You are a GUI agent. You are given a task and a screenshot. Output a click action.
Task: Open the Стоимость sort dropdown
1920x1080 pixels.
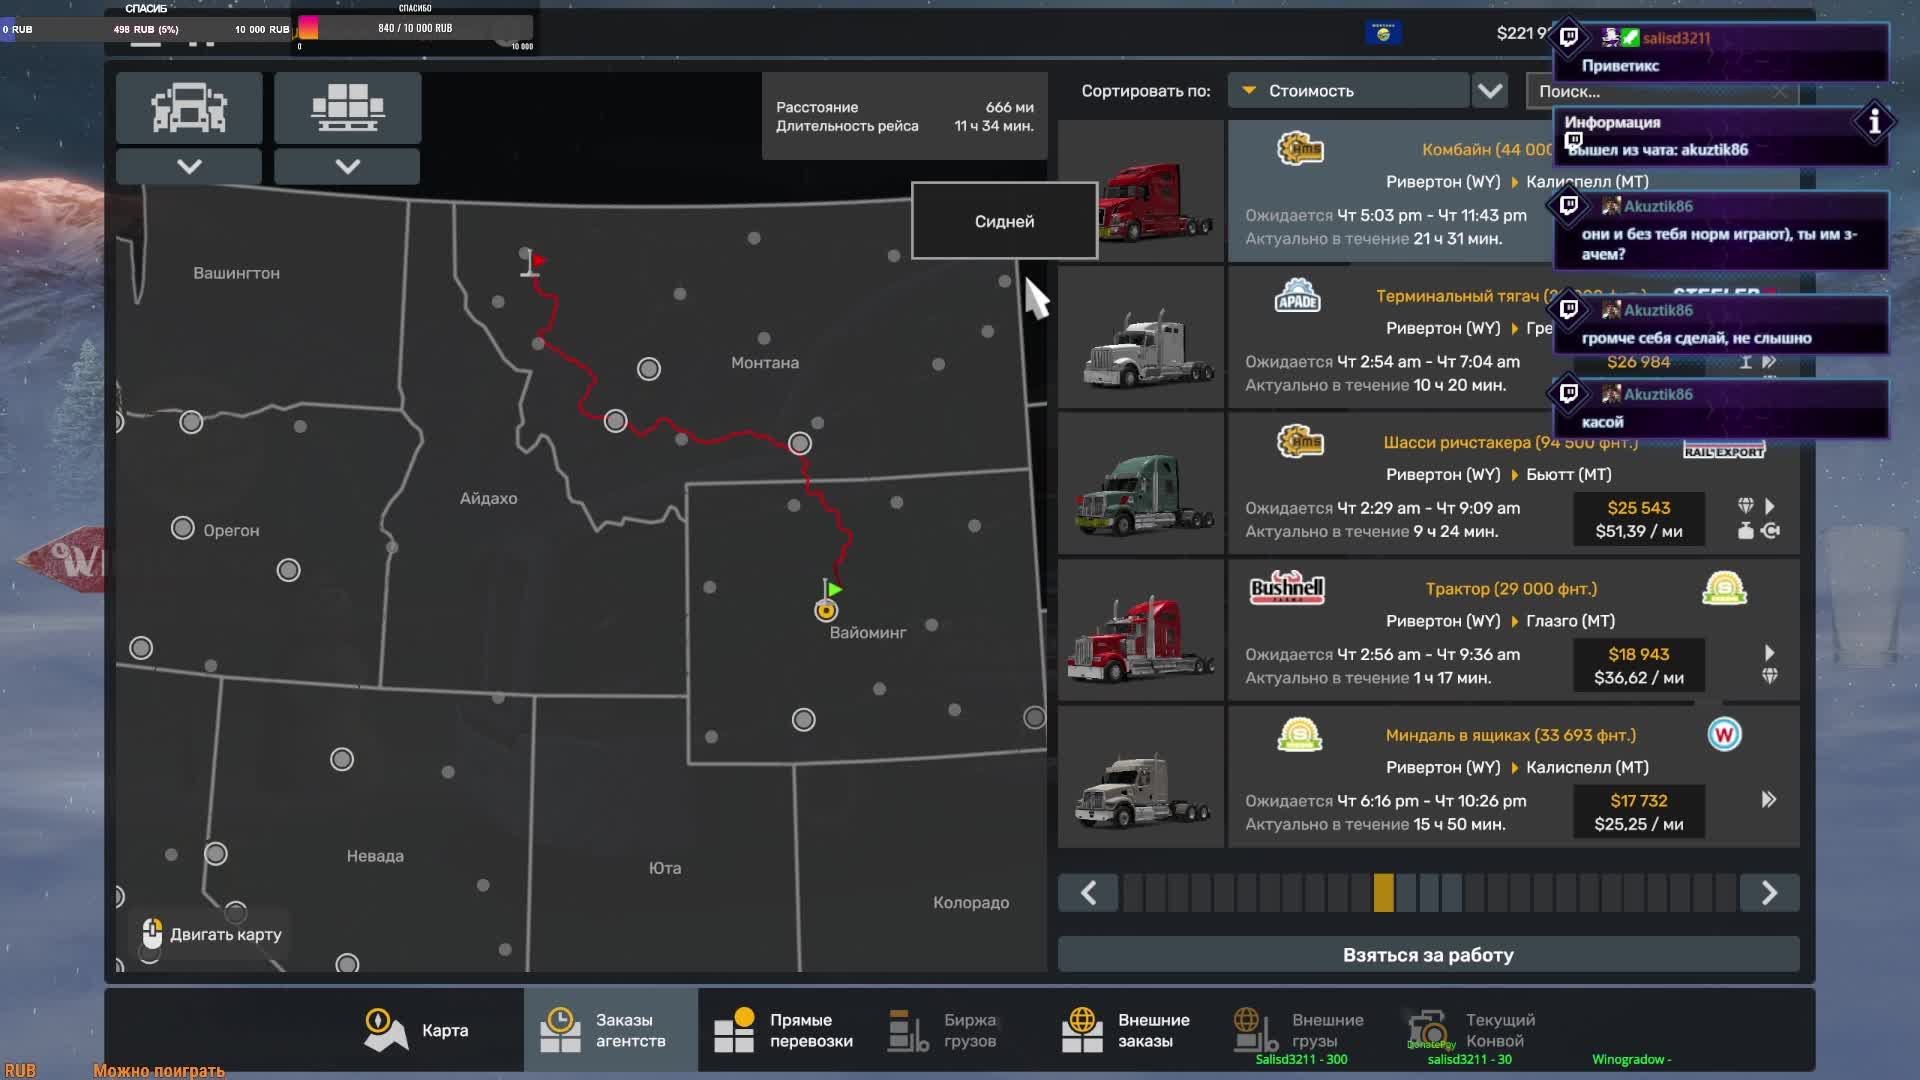(1347, 91)
